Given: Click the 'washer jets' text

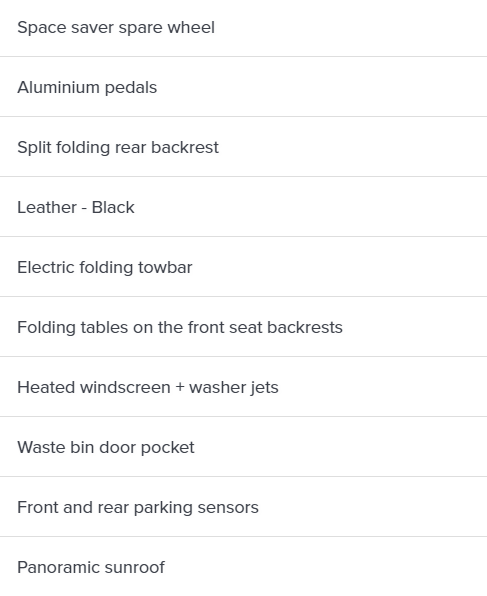Looking at the screenshot, I should [234, 387].
